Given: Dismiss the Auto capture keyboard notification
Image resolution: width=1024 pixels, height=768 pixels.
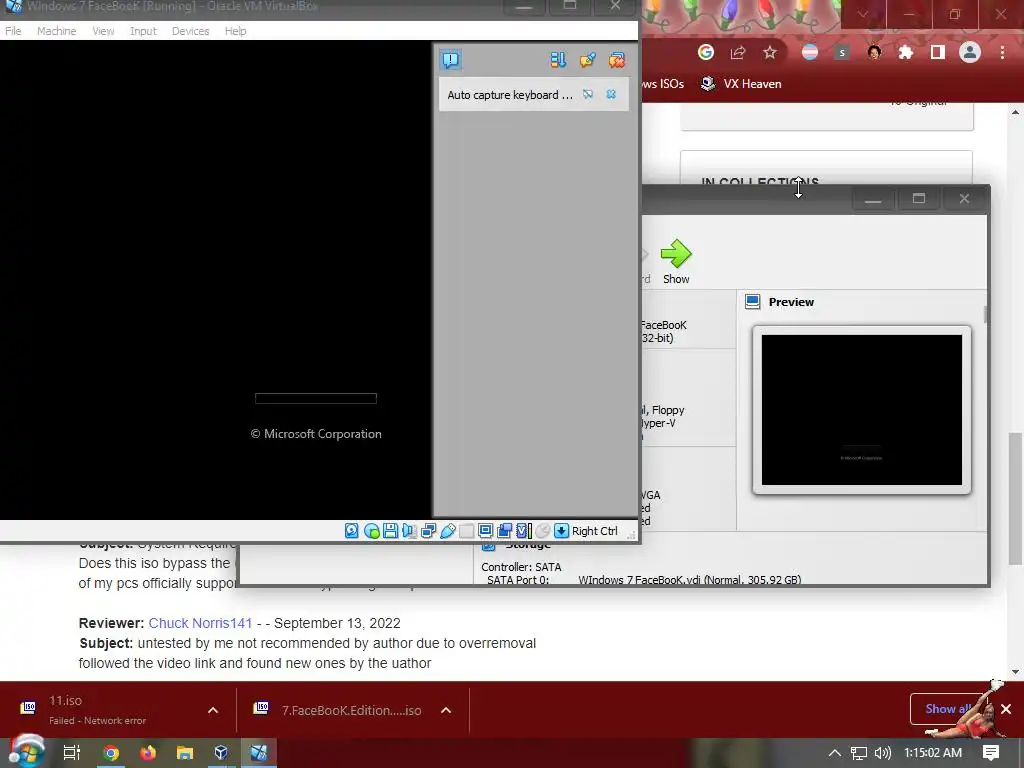Looking at the screenshot, I should [611, 95].
